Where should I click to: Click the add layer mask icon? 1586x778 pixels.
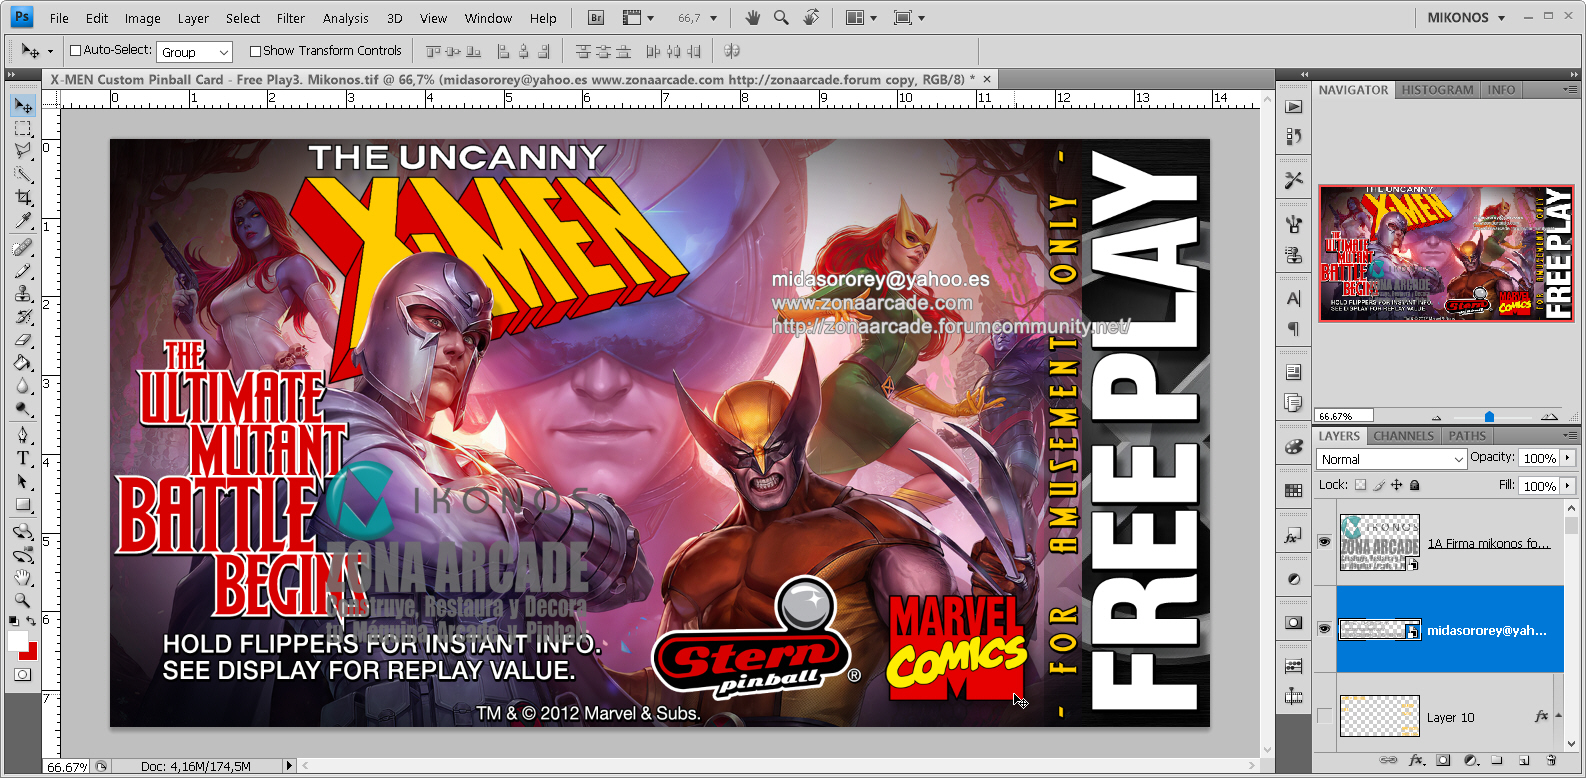coord(1443,760)
